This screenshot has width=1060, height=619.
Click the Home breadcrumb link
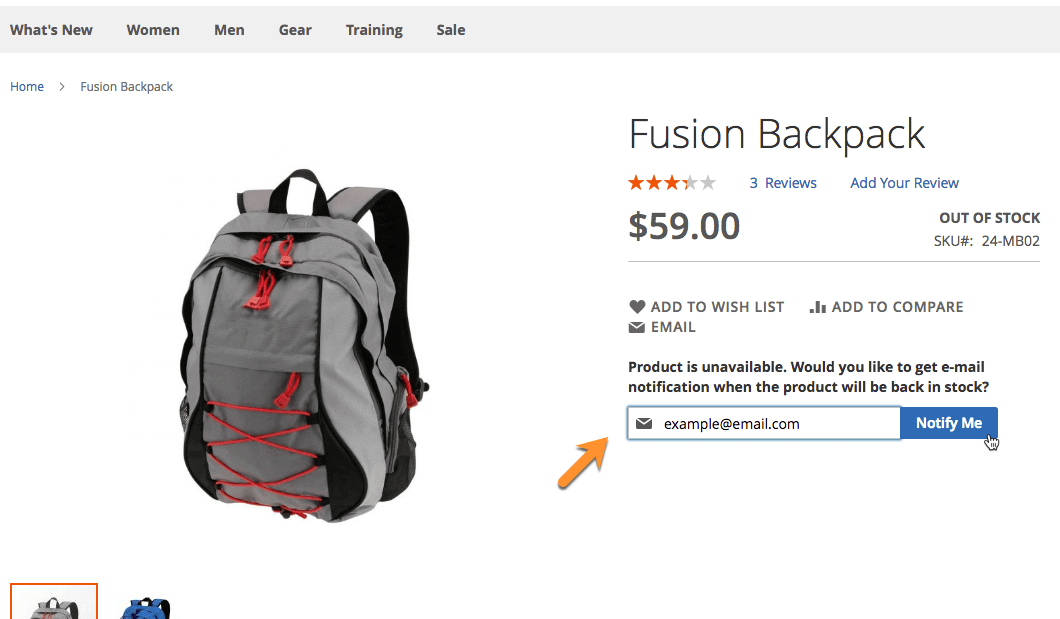tap(27, 87)
